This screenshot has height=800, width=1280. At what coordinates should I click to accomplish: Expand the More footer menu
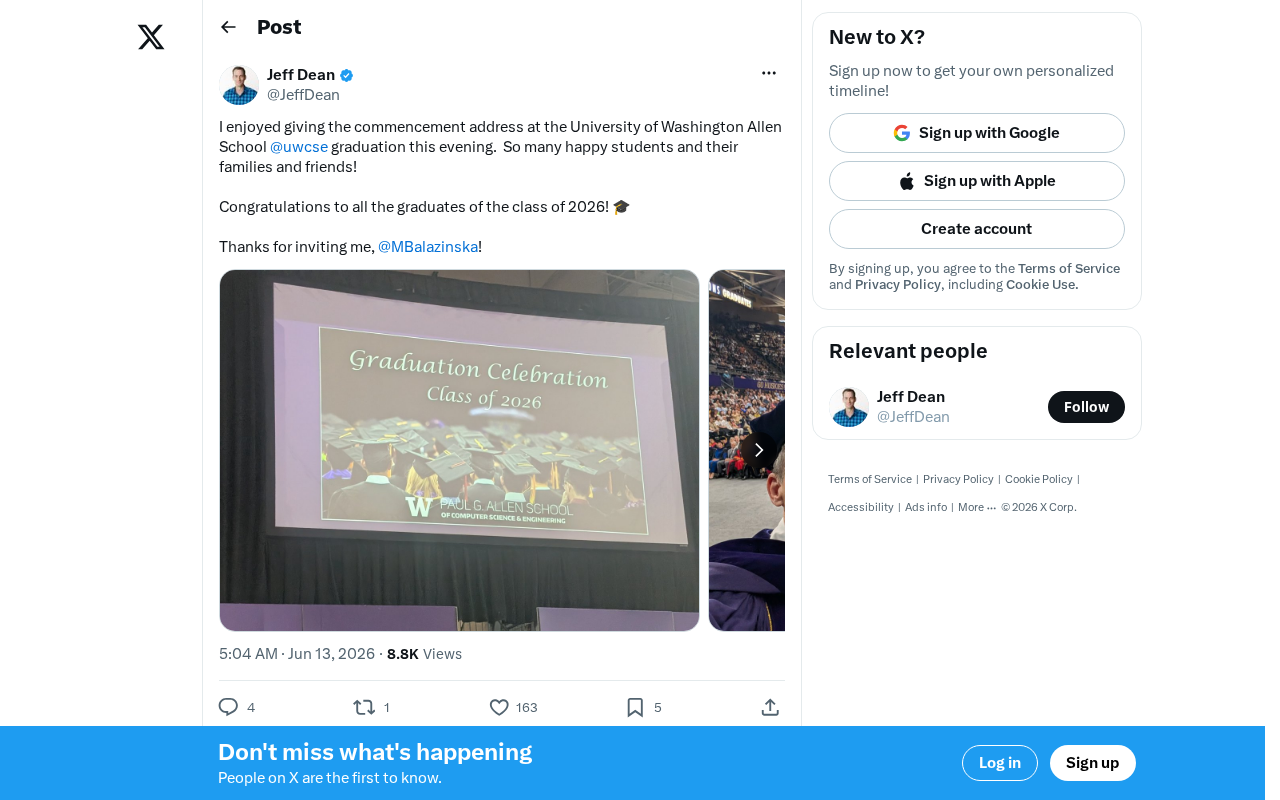pos(977,507)
